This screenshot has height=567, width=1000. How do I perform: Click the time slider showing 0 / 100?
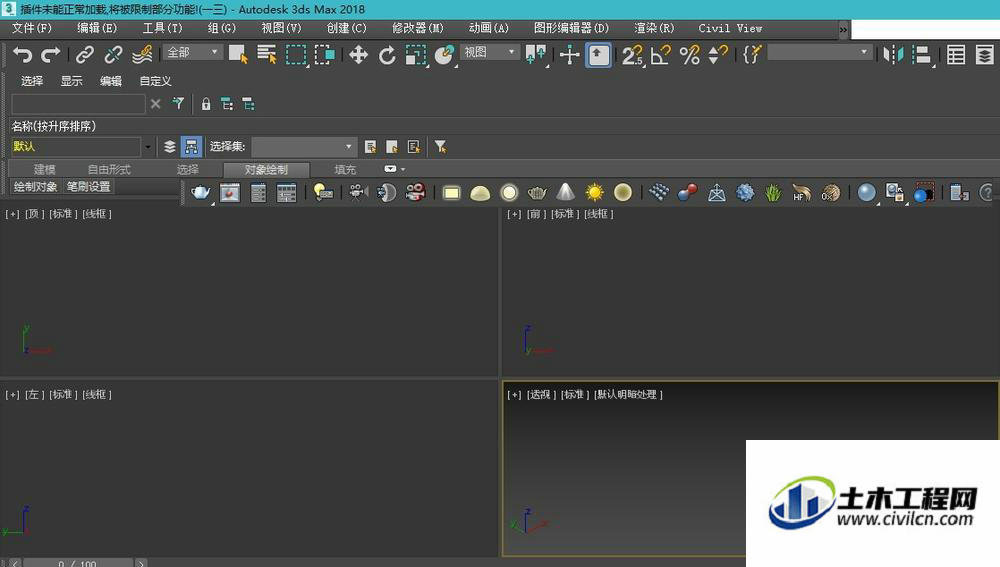(x=78, y=563)
